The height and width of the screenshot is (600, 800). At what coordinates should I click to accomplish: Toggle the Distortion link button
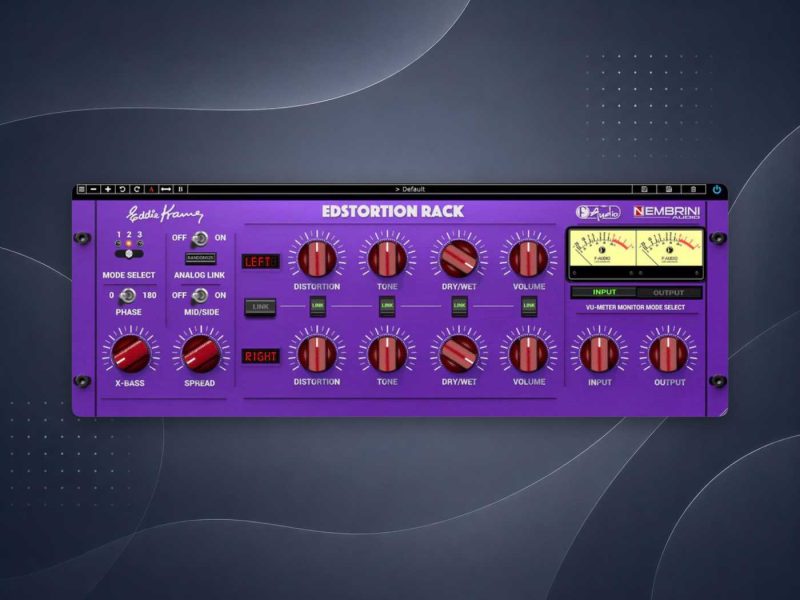(x=318, y=306)
